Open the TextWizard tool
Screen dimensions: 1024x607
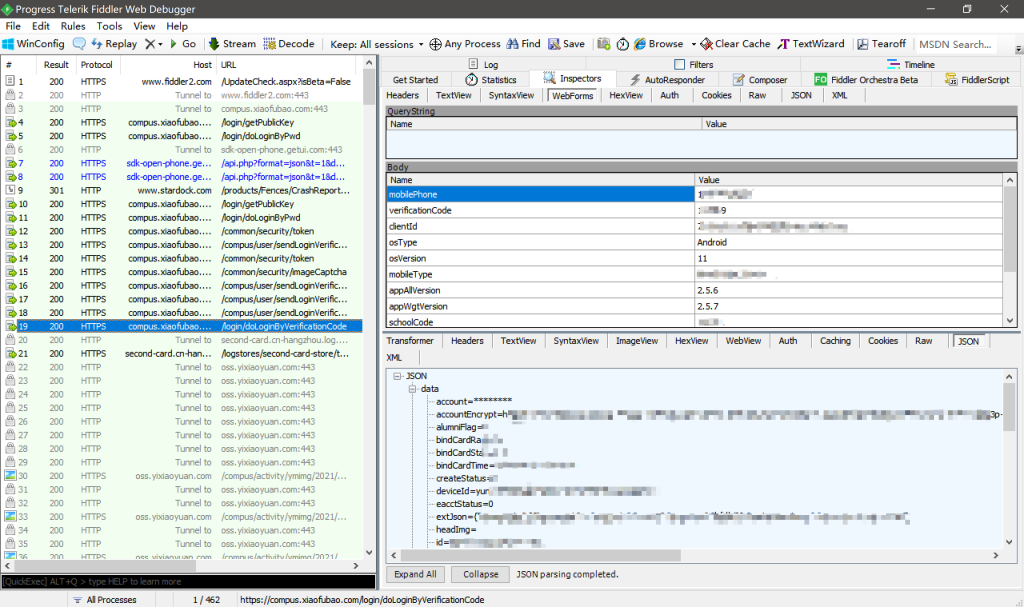point(811,44)
